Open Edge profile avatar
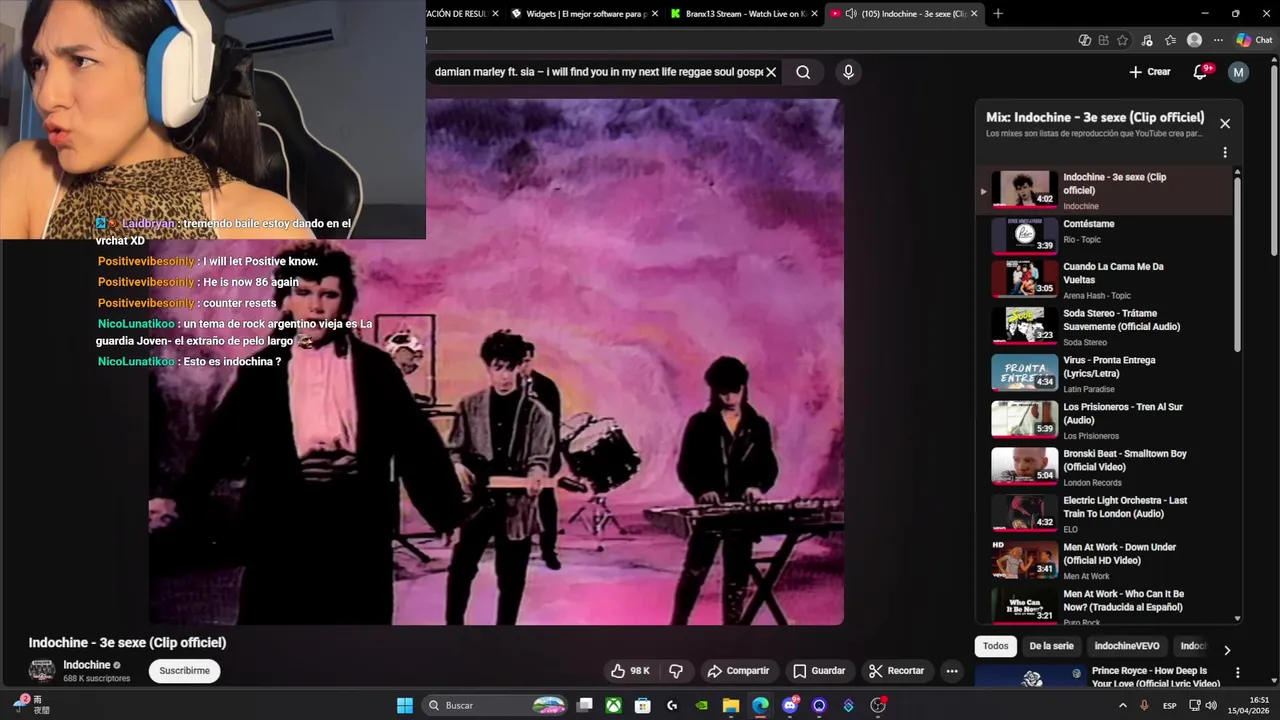Viewport: 1280px width, 720px height. coord(1194,40)
